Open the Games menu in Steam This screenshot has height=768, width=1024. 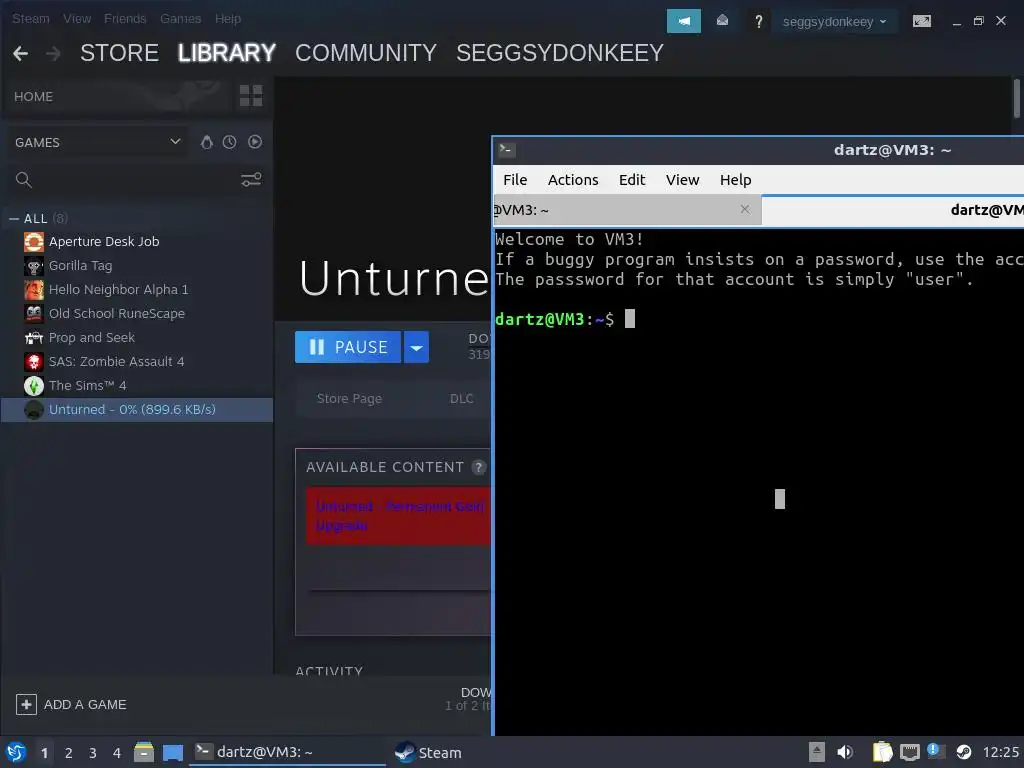coord(180,19)
